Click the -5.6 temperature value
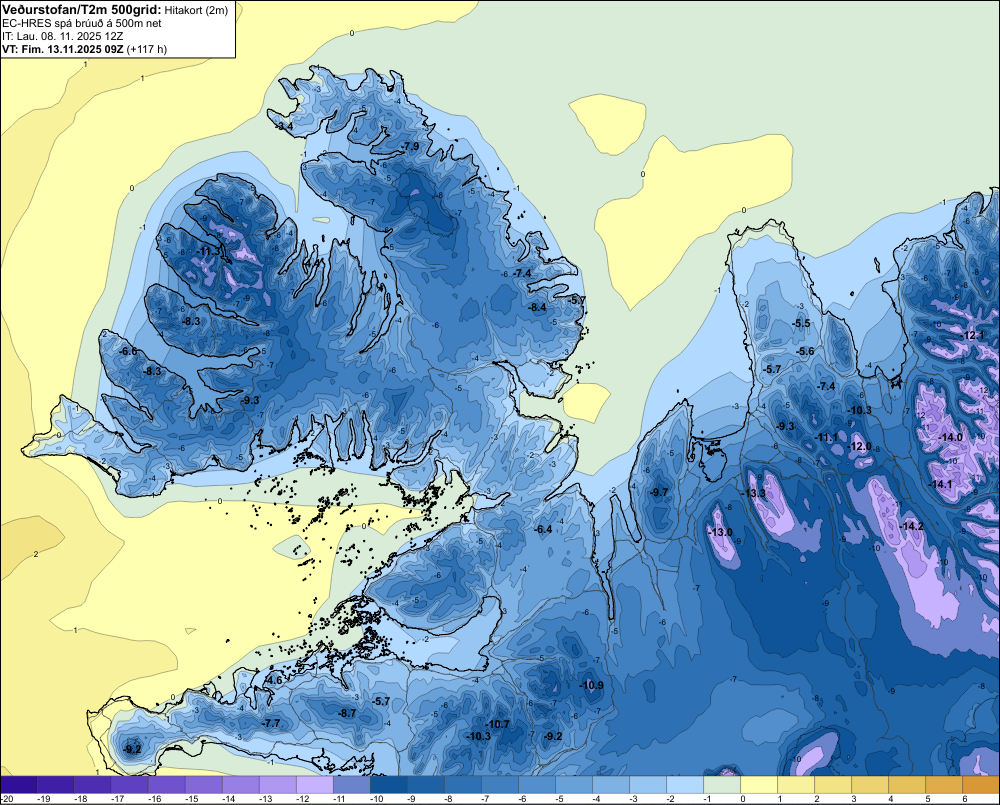This screenshot has width=1000, height=805. click(x=805, y=351)
